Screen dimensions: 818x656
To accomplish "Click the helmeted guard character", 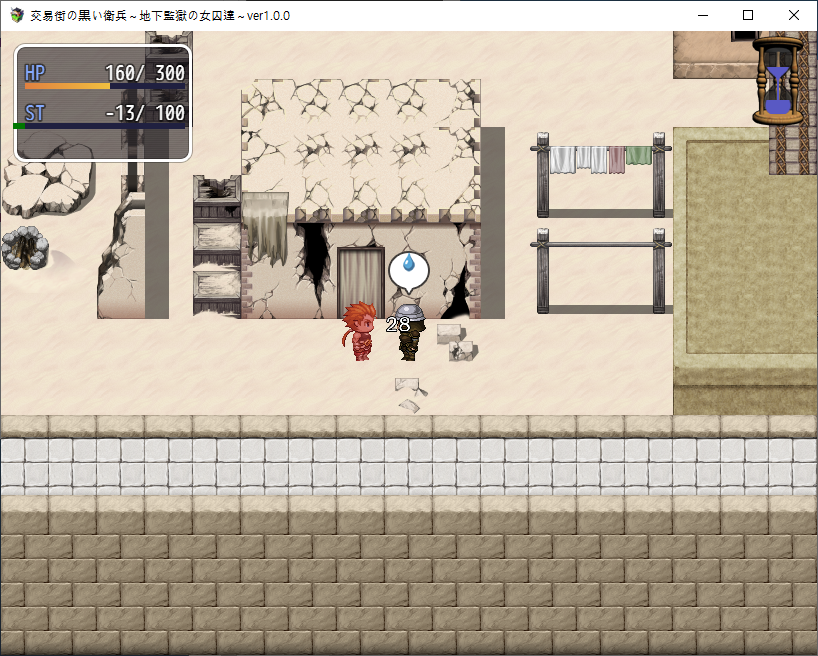I will point(411,332).
